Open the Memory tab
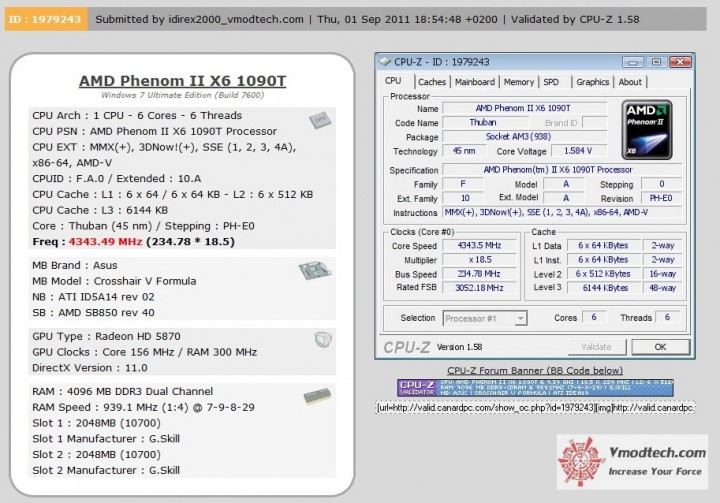720x503 pixels. (x=519, y=82)
